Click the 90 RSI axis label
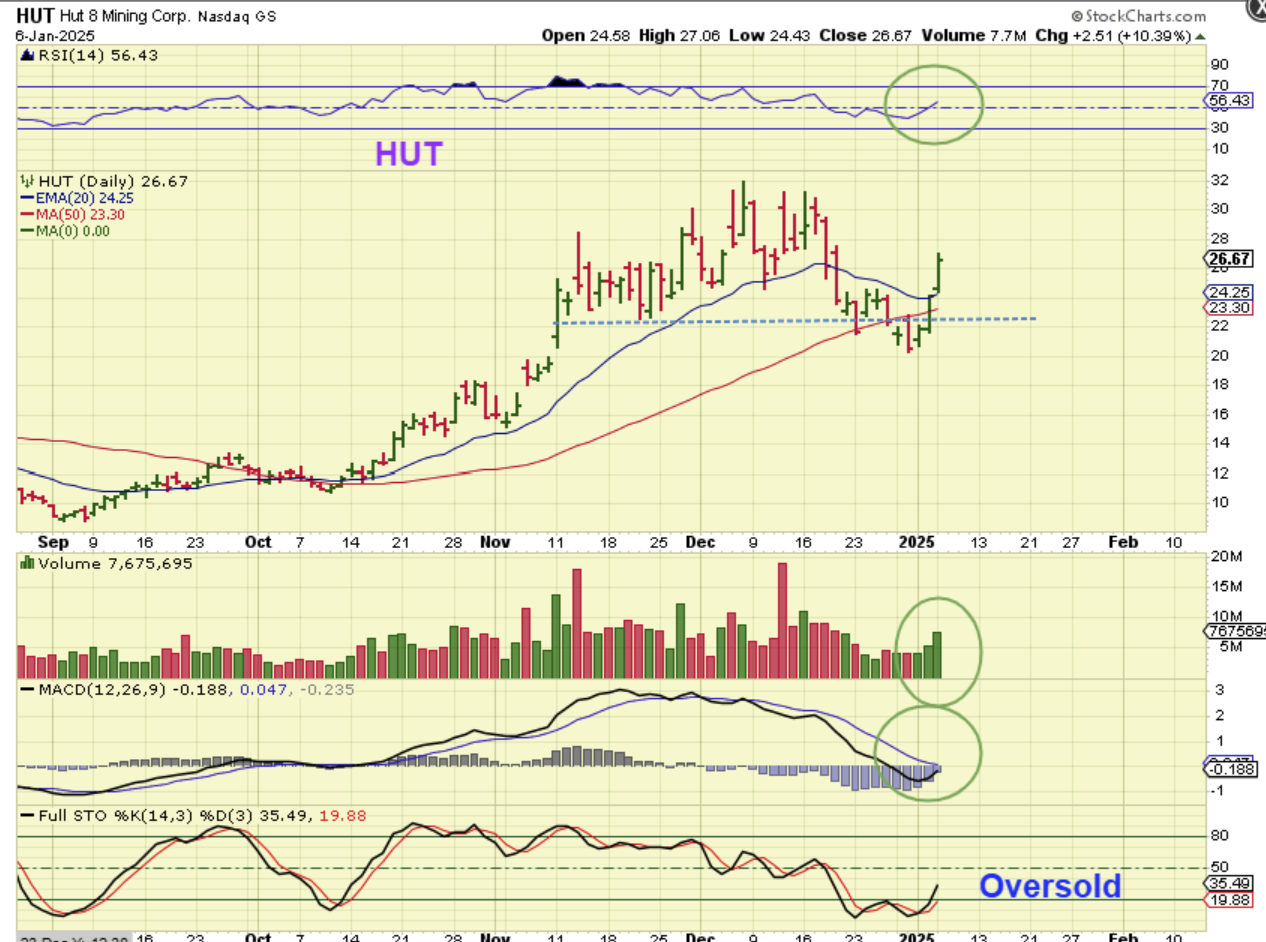This screenshot has height=942, width=1266. click(x=1220, y=64)
